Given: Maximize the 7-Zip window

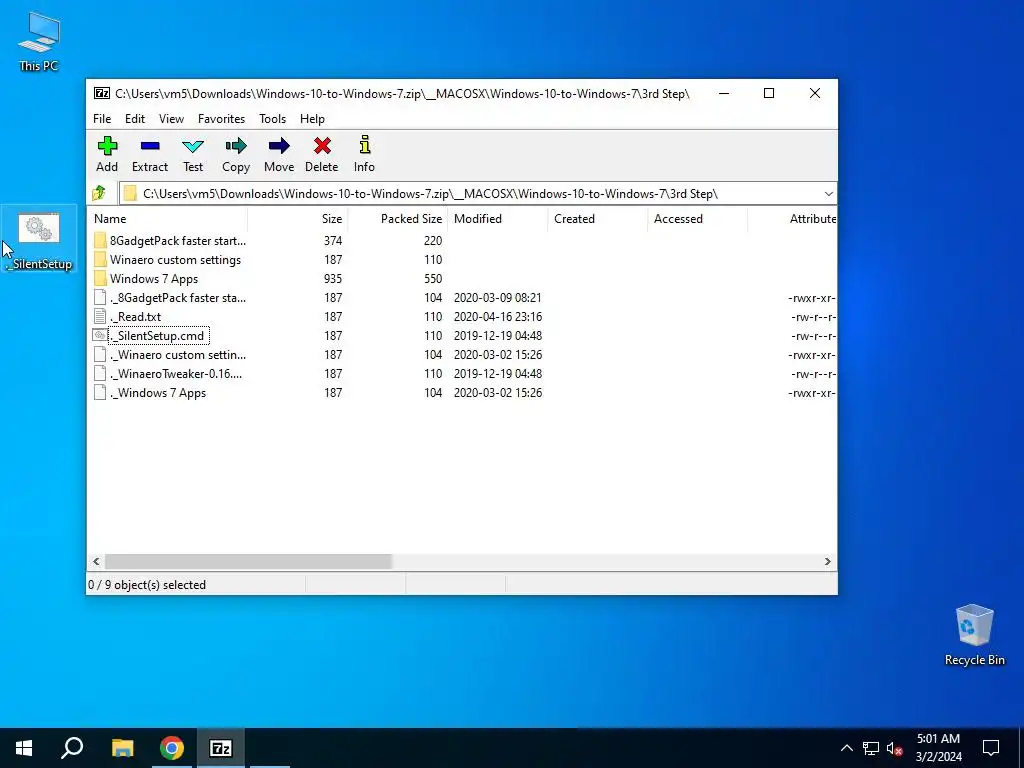Looking at the screenshot, I should click(x=769, y=93).
